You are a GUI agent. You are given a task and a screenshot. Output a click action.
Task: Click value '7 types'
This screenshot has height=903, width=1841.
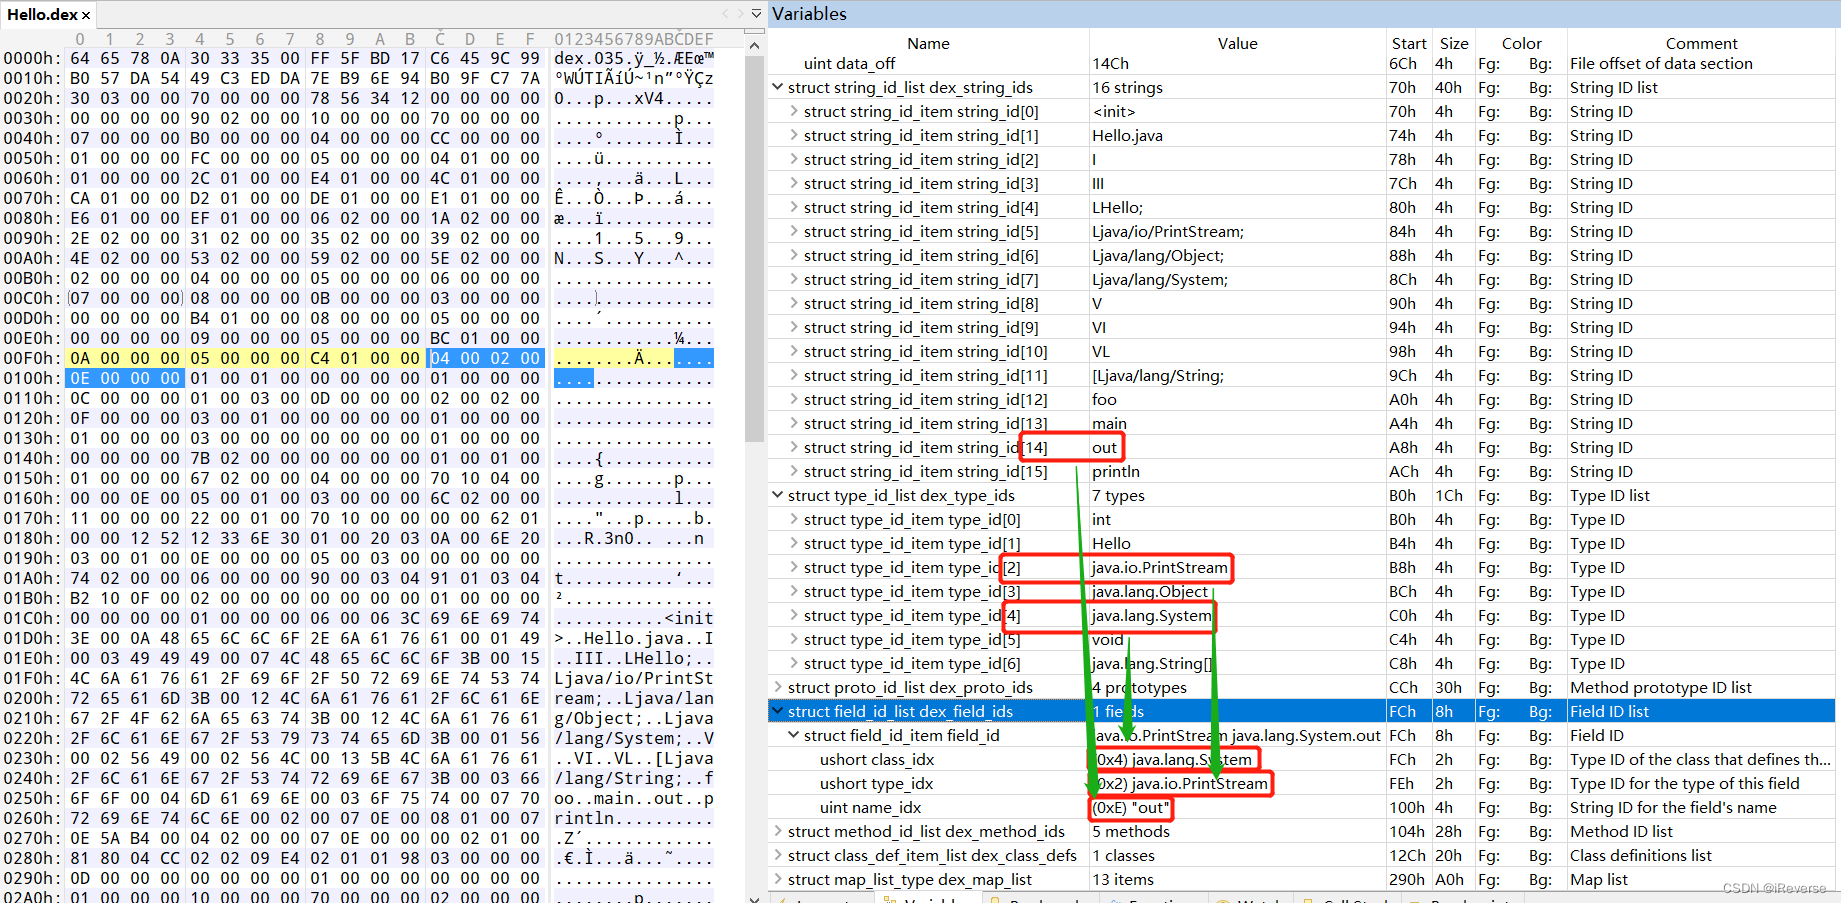coord(1118,495)
